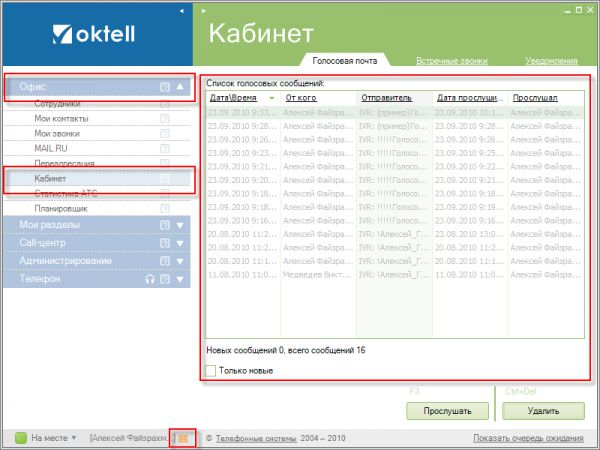600x450 pixels.
Task: Open Показать очередь ожидания link
Action: coord(527,438)
